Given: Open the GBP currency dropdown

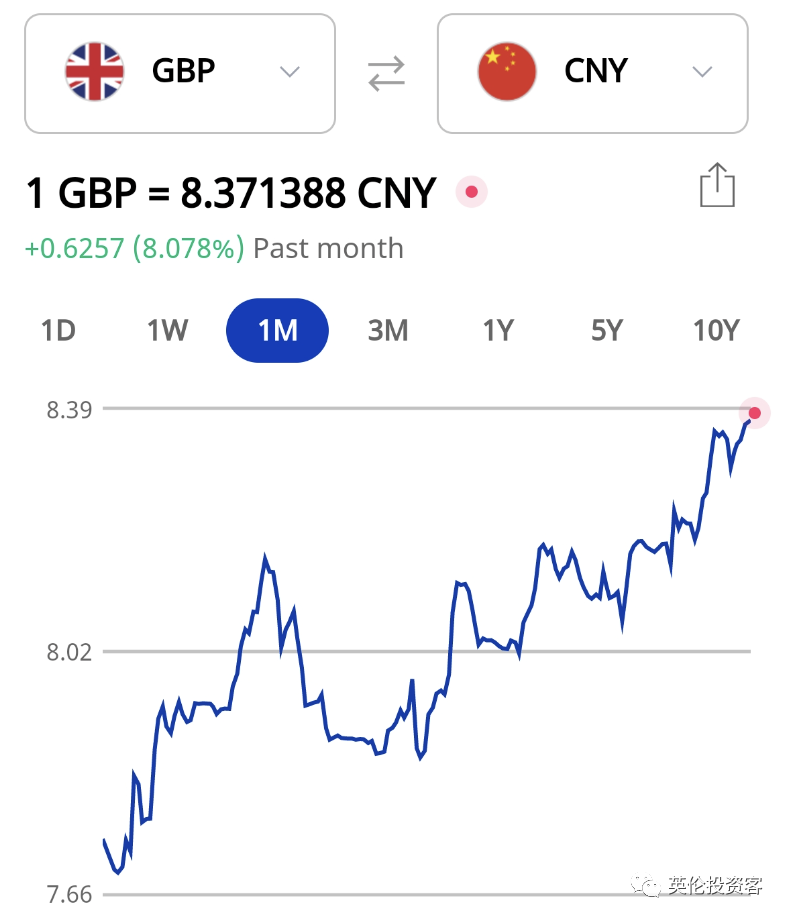Looking at the screenshot, I should (x=180, y=74).
